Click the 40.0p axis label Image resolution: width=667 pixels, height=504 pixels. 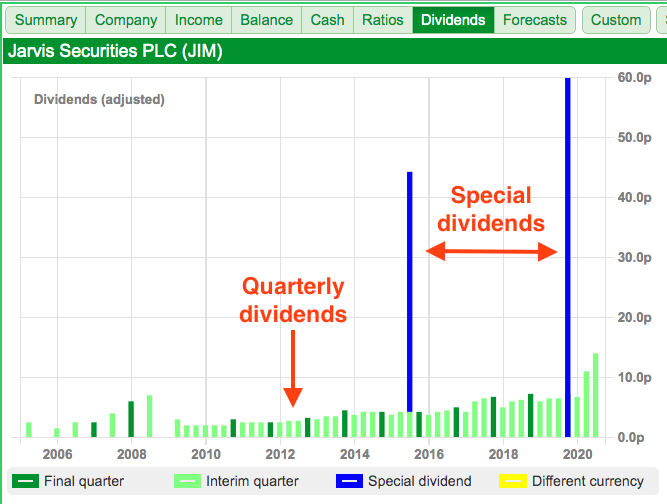[x=634, y=197]
